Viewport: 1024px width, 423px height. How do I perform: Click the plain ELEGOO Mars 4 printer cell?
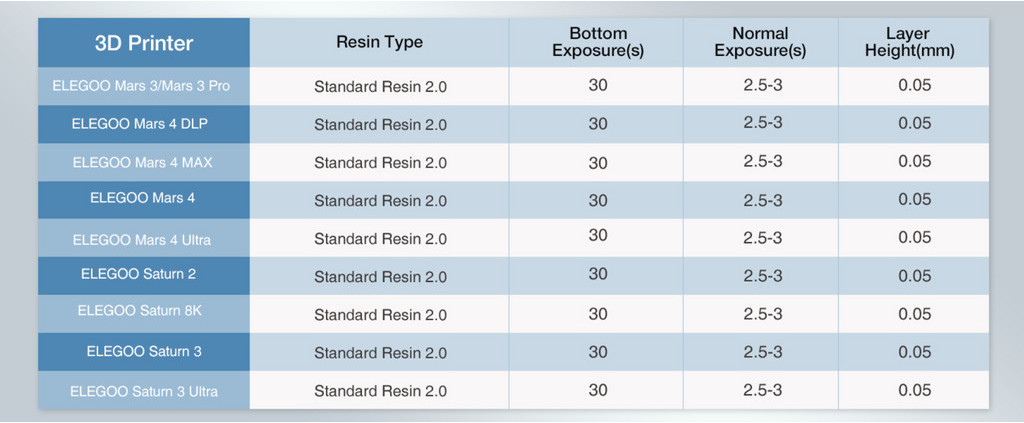point(144,198)
